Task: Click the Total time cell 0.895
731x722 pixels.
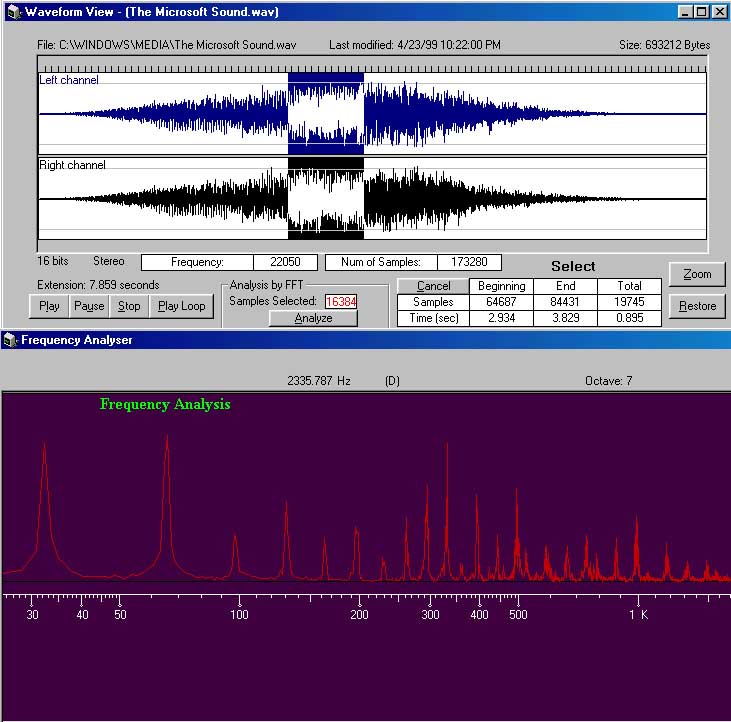Action: coord(629,318)
